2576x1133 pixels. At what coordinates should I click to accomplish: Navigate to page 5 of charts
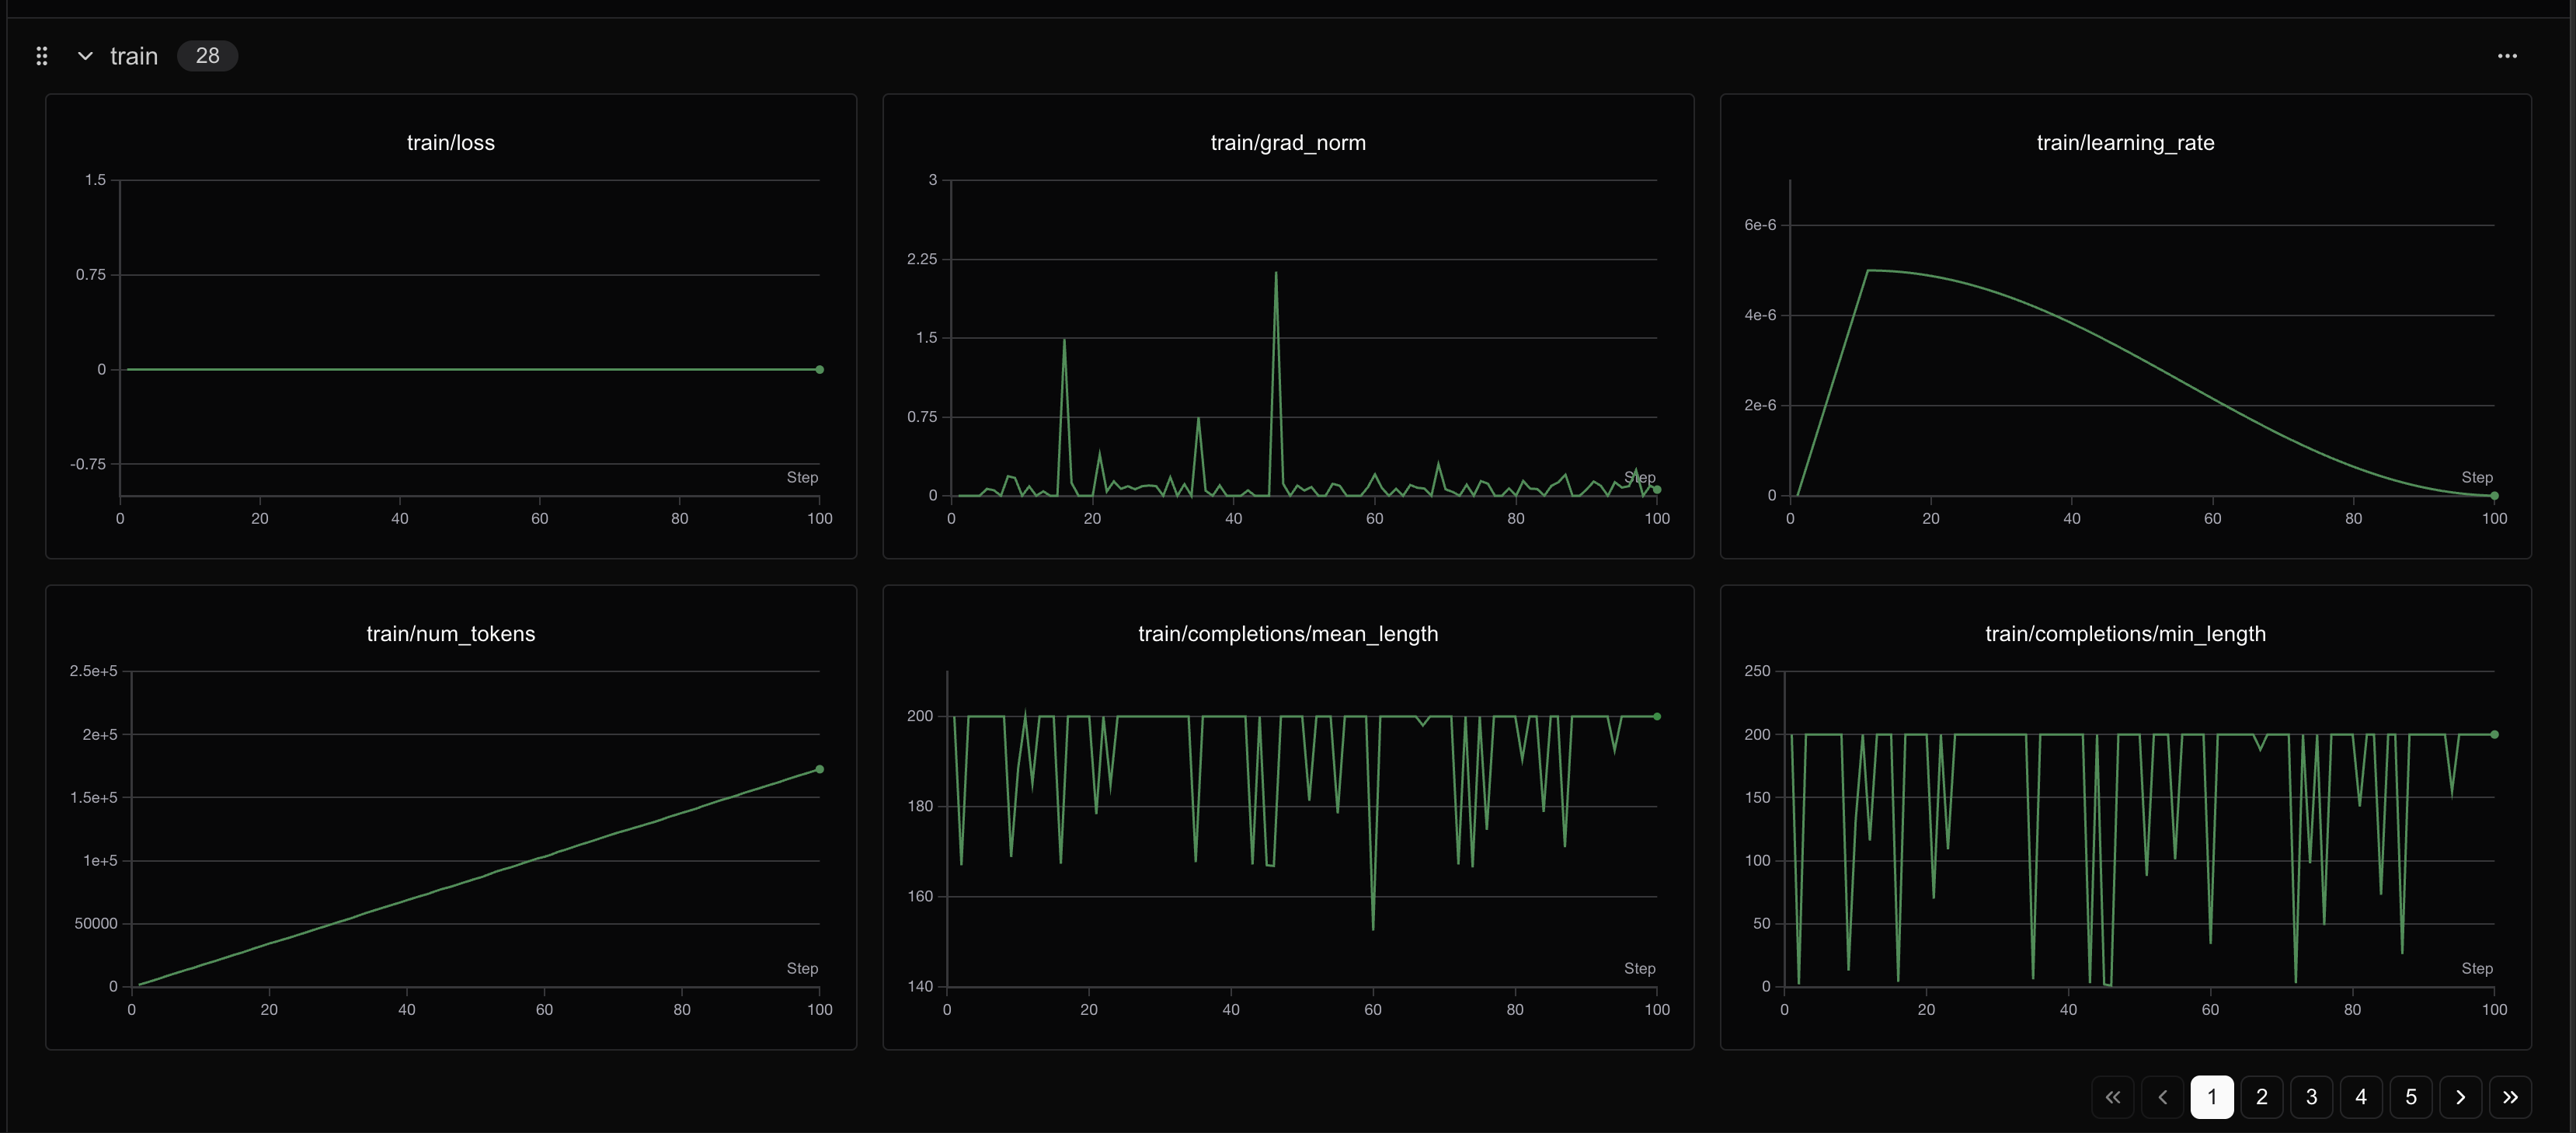2411,1097
